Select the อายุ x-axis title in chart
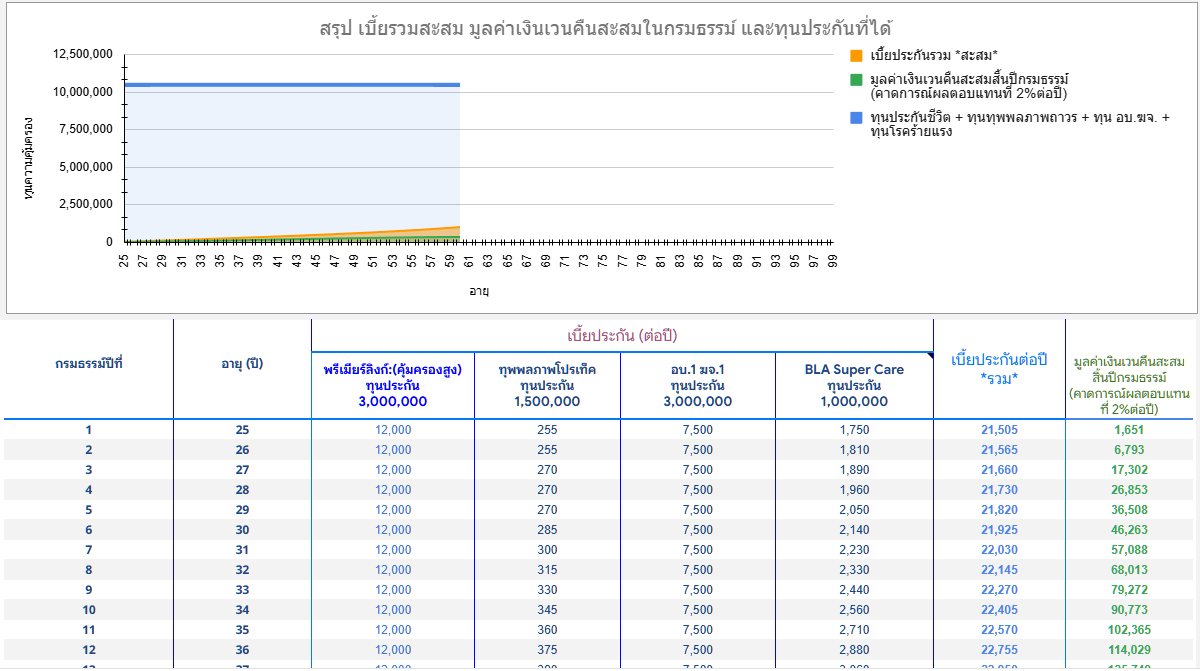1200x671 pixels. point(479,292)
